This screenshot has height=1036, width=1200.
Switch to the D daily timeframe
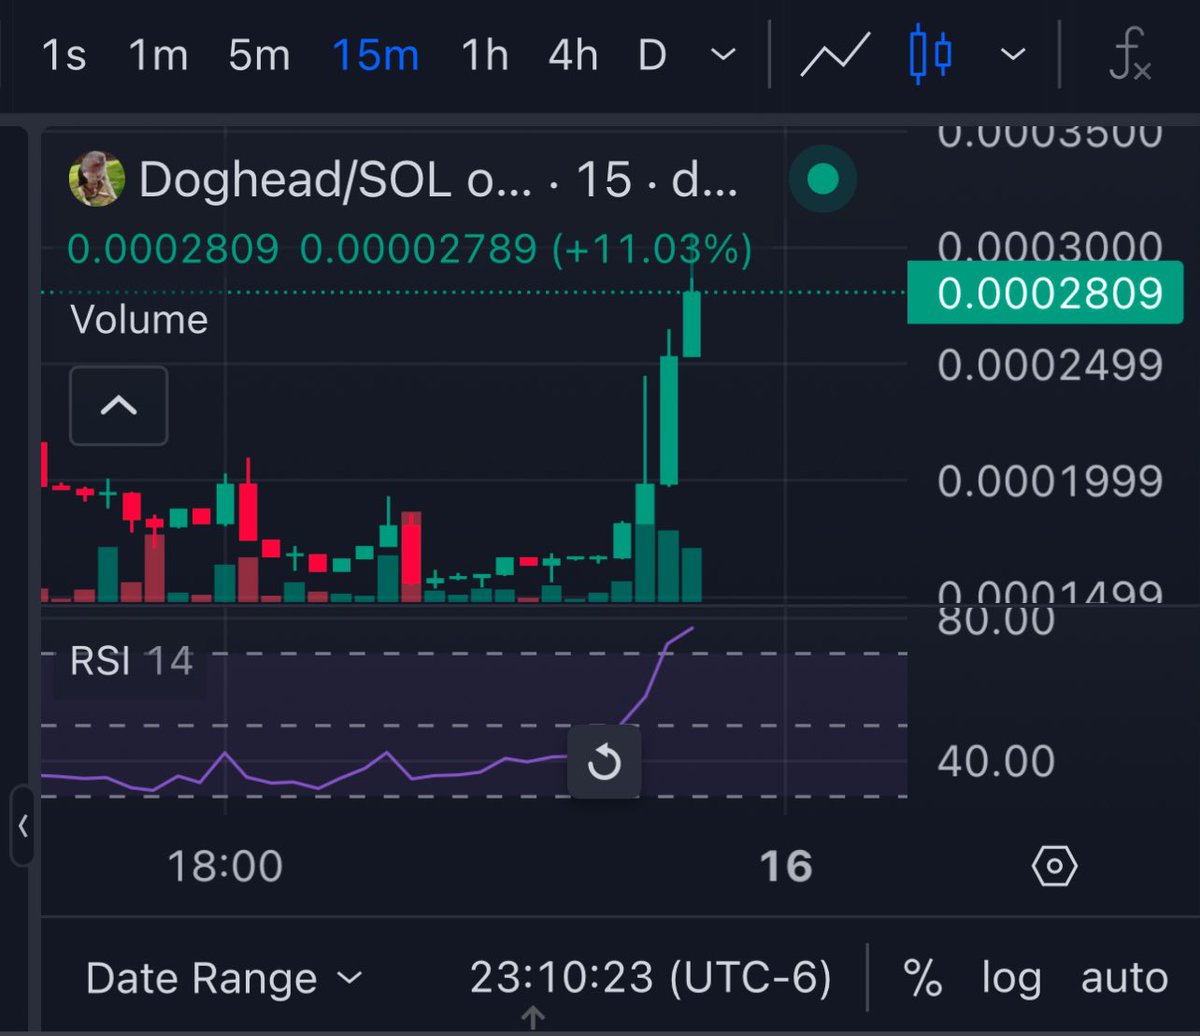(652, 55)
